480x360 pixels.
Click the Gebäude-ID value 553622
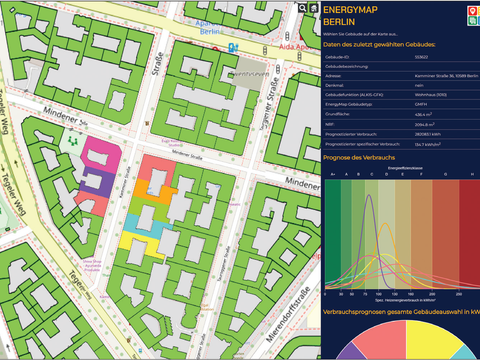point(421,57)
